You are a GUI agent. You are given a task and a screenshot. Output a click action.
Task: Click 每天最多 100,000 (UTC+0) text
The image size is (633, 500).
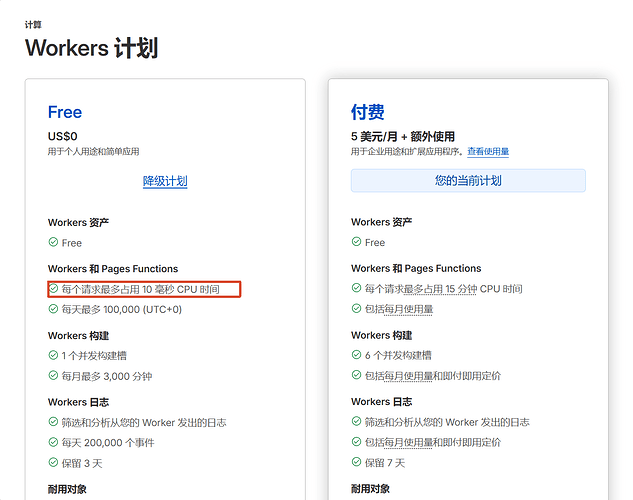[x=122, y=310]
